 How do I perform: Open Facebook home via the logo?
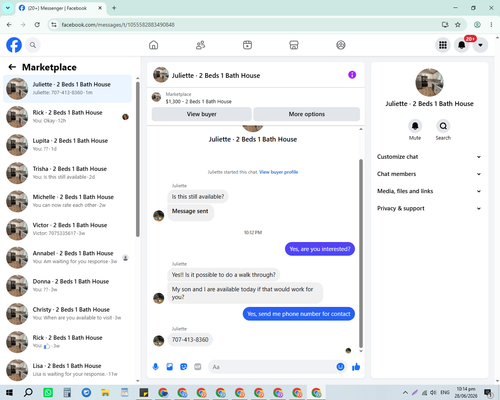(14, 45)
